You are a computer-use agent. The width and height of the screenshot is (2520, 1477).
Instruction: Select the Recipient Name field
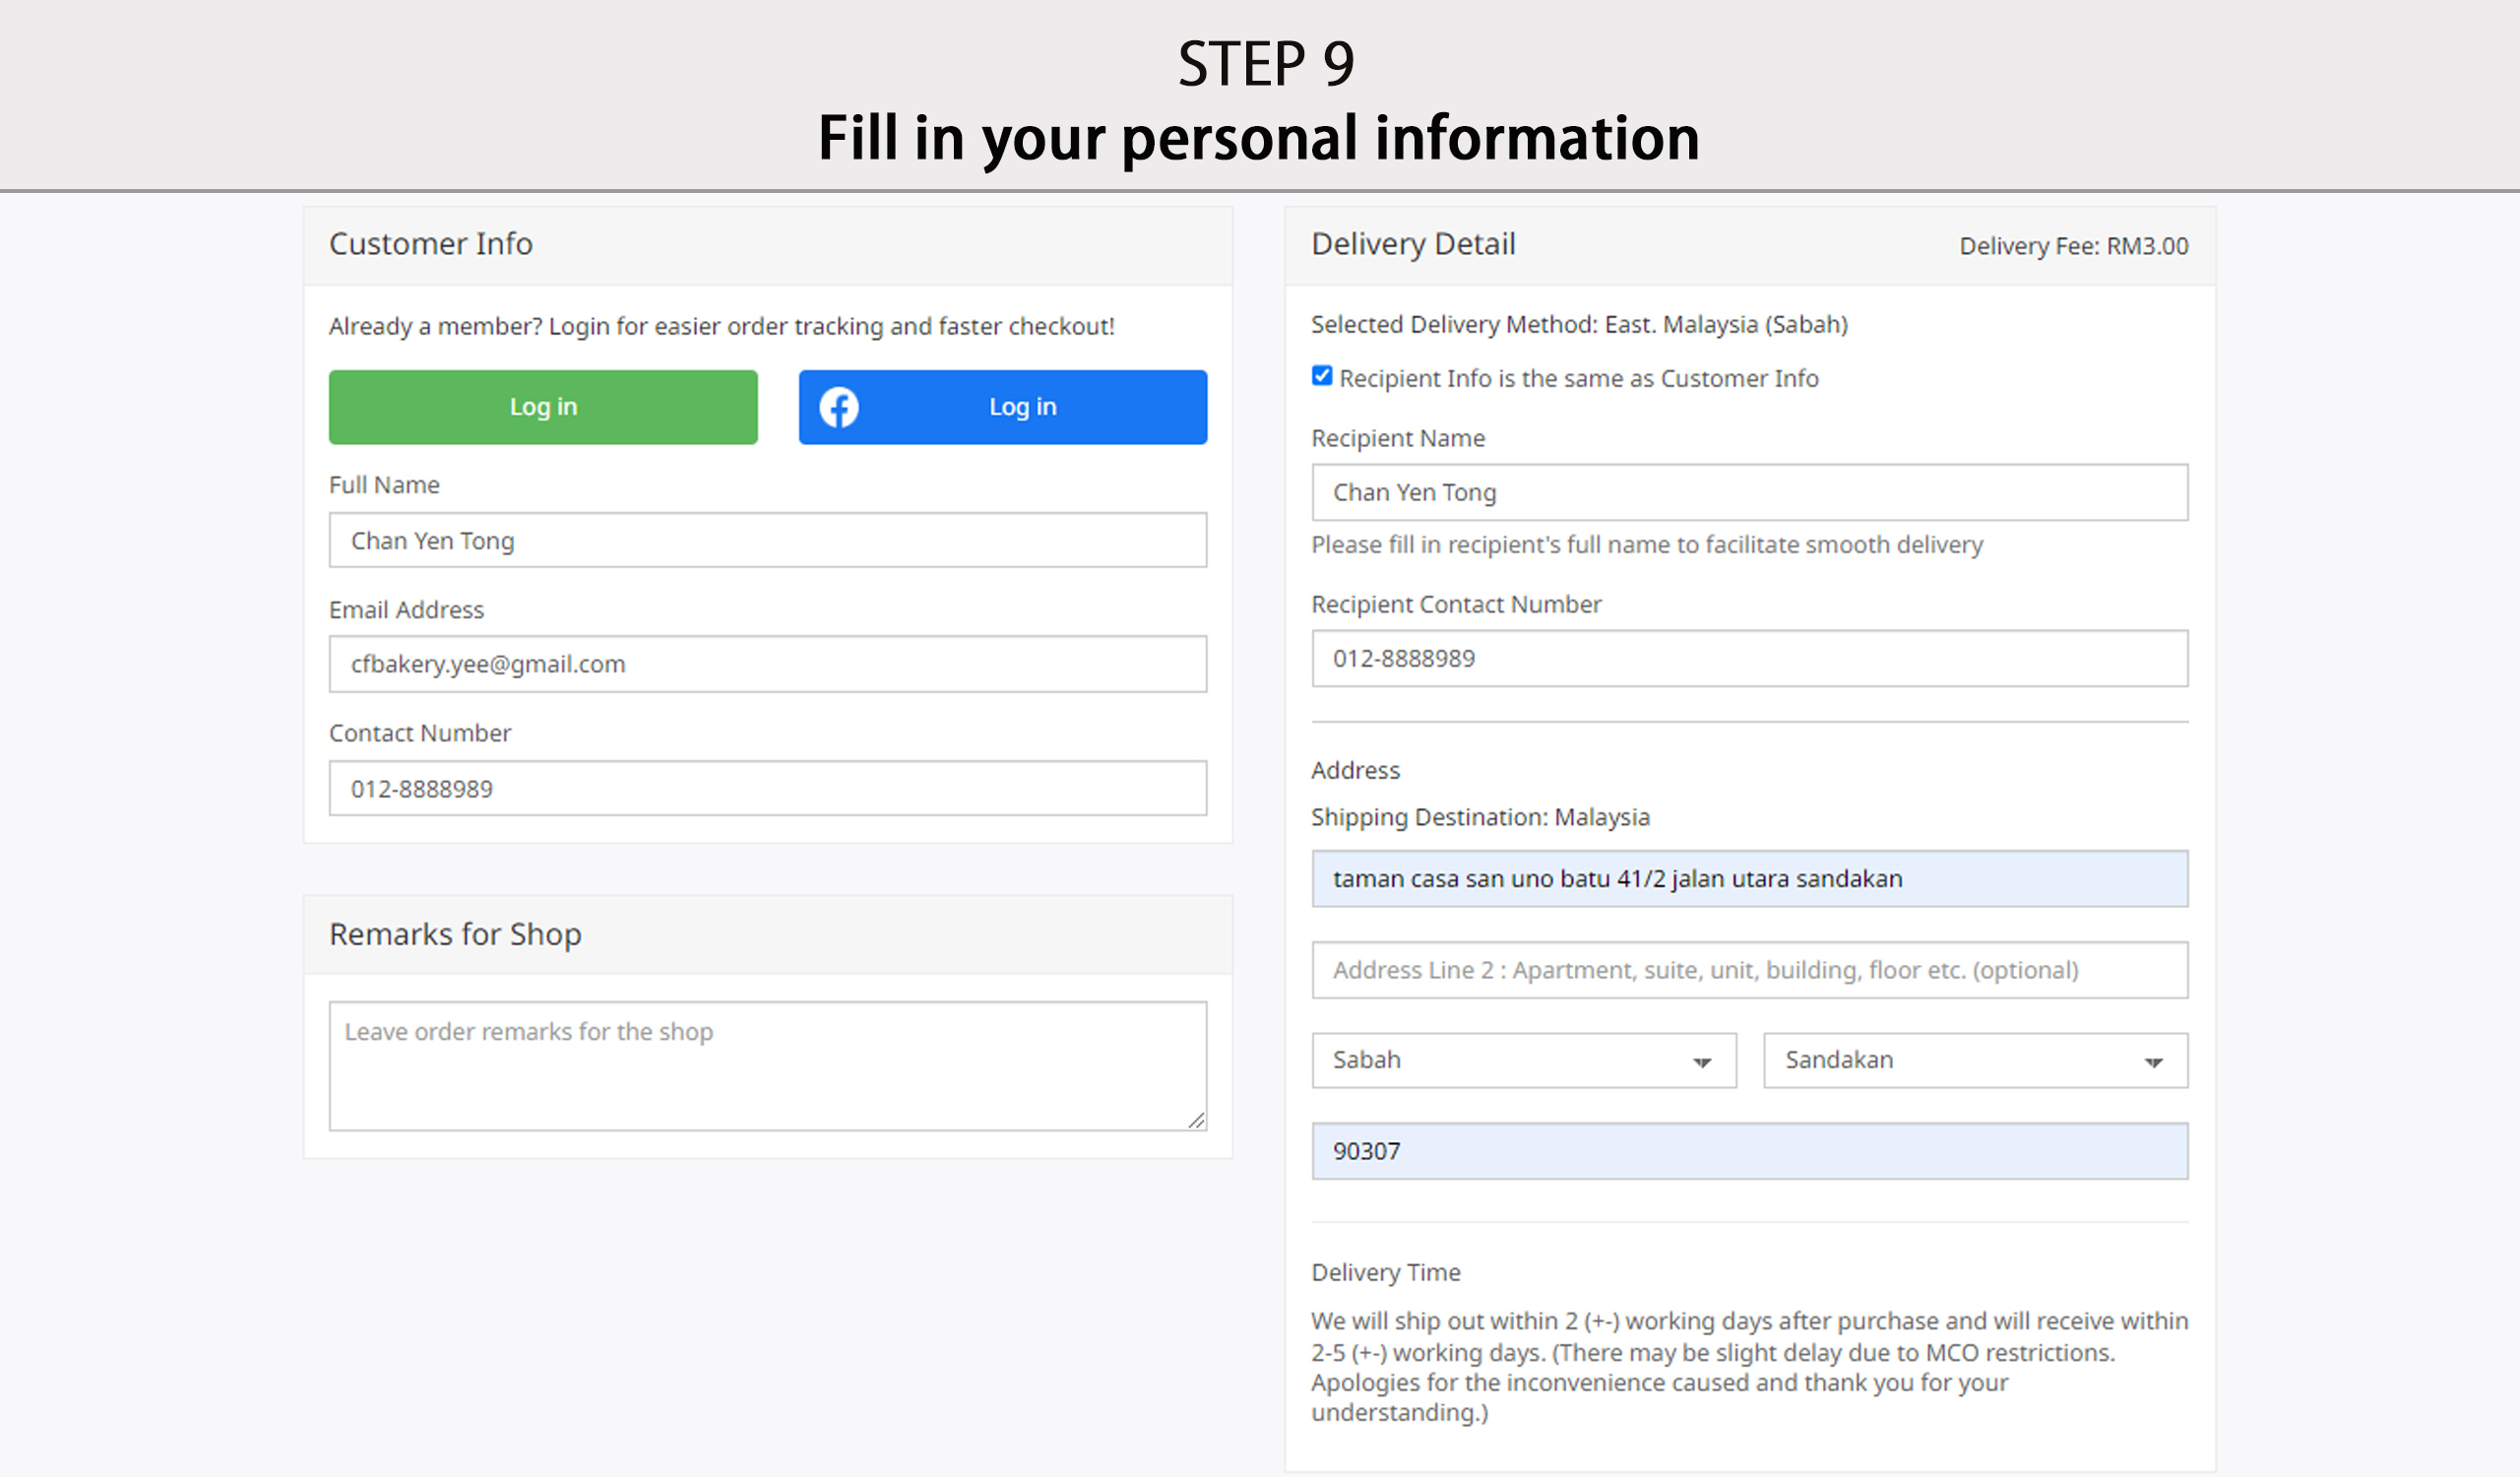[1748, 492]
